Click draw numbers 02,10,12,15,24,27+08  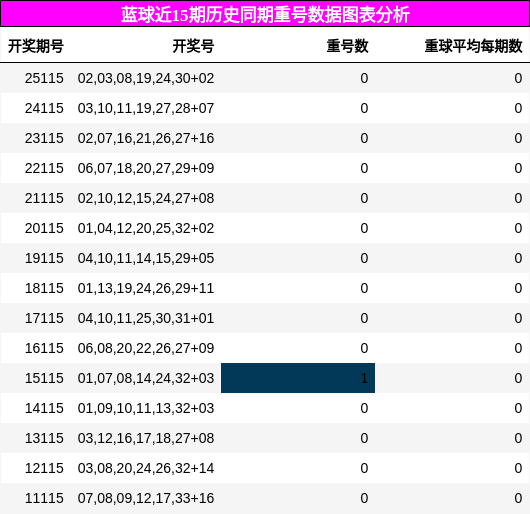pyautogui.click(x=146, y=198)
